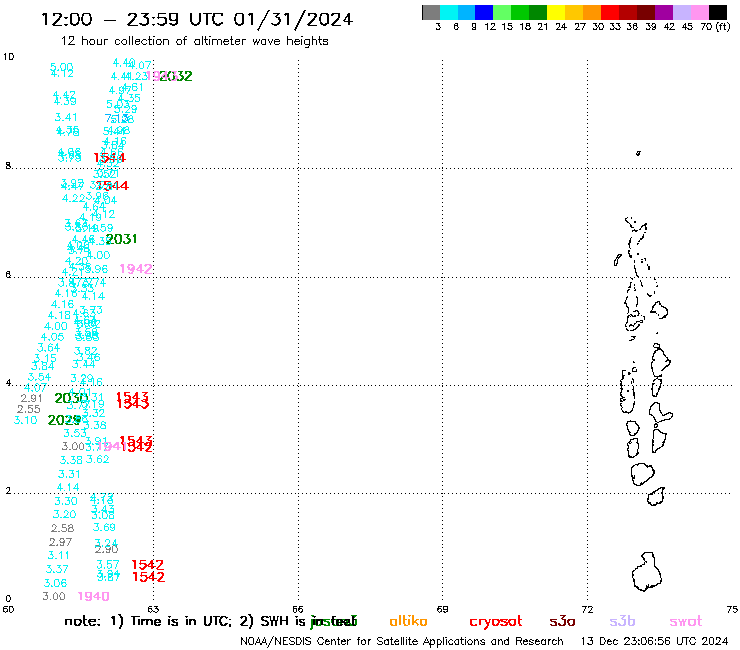Image resolution: width=740 pixels, height=650 pixels.
Task: Click the wave height value '4.22'
Action: 74,198
